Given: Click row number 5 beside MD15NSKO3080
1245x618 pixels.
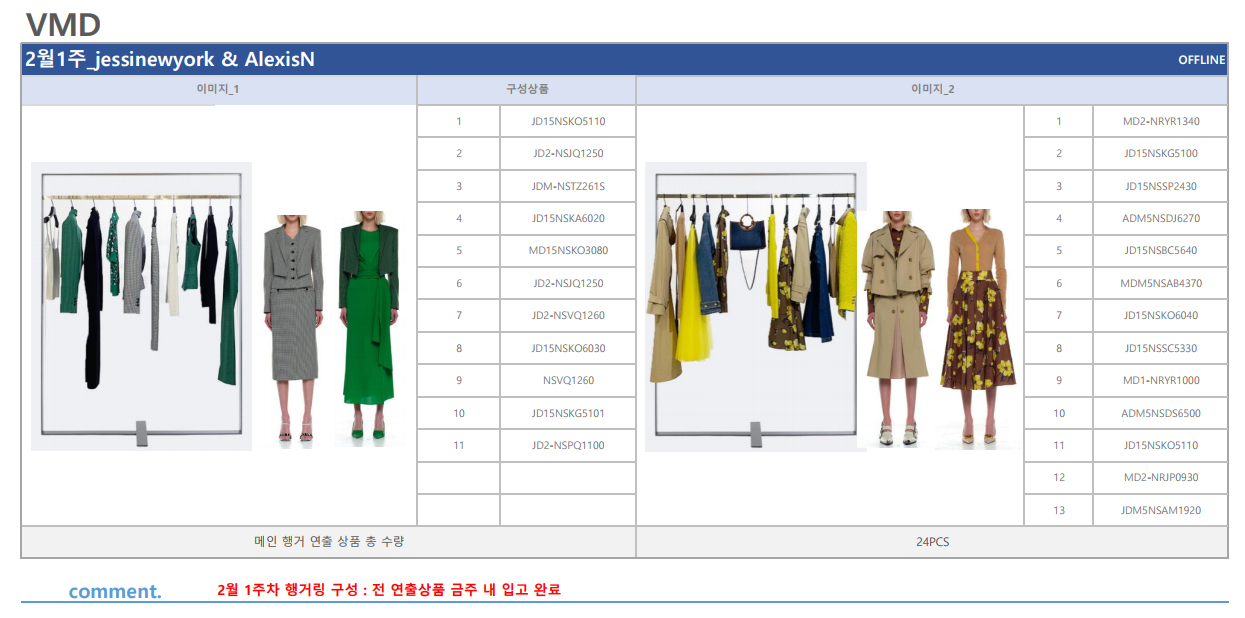Looking at the screenshot, I should click(459, 251).
